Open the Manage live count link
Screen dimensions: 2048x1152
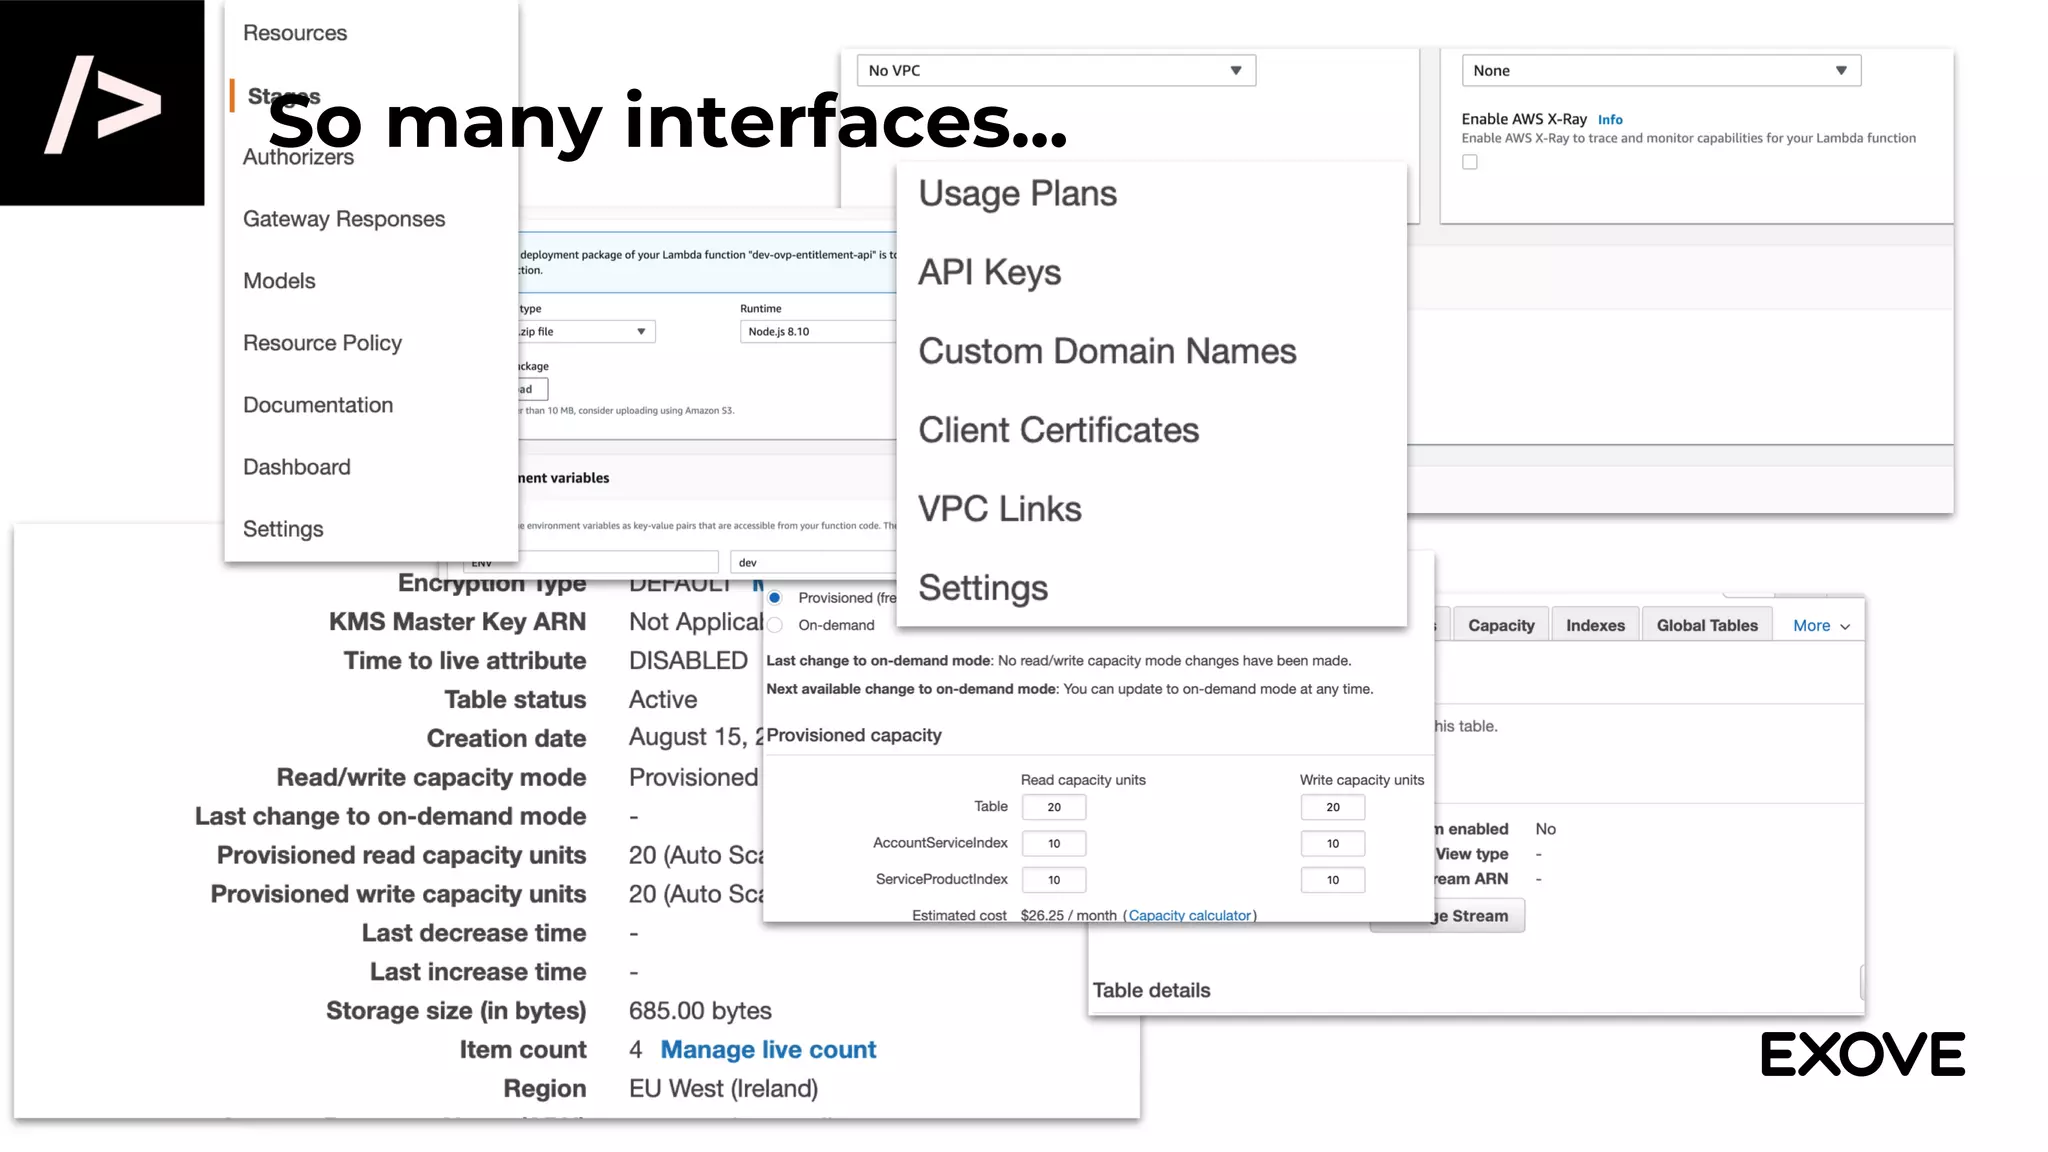(768, 1050)
